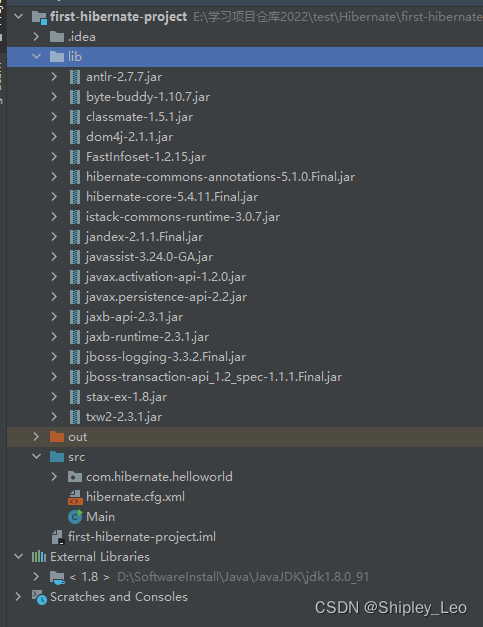Collapse the External Libraries node
Viewport: 483px width, 627px height.
[18, 557]
